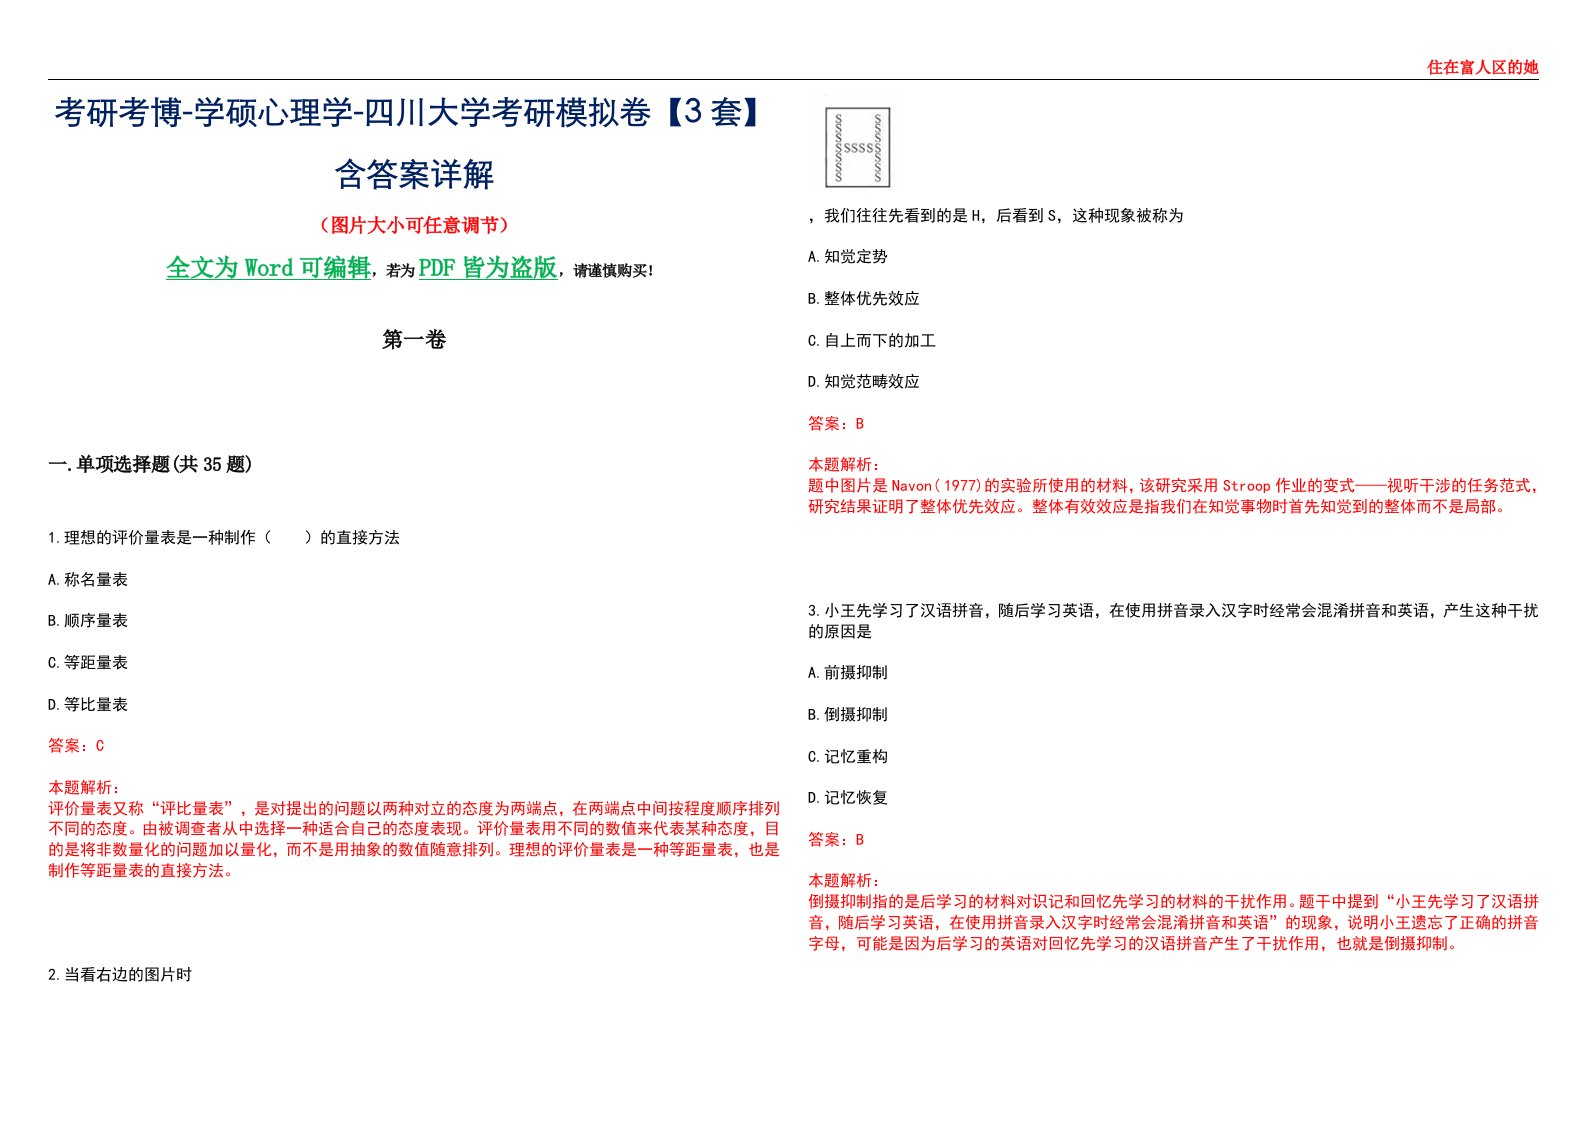Select option 'C.记忆重构'
Image resolution: width=1587 pixels, height=1122 pixels.
(x=848, y=757)
